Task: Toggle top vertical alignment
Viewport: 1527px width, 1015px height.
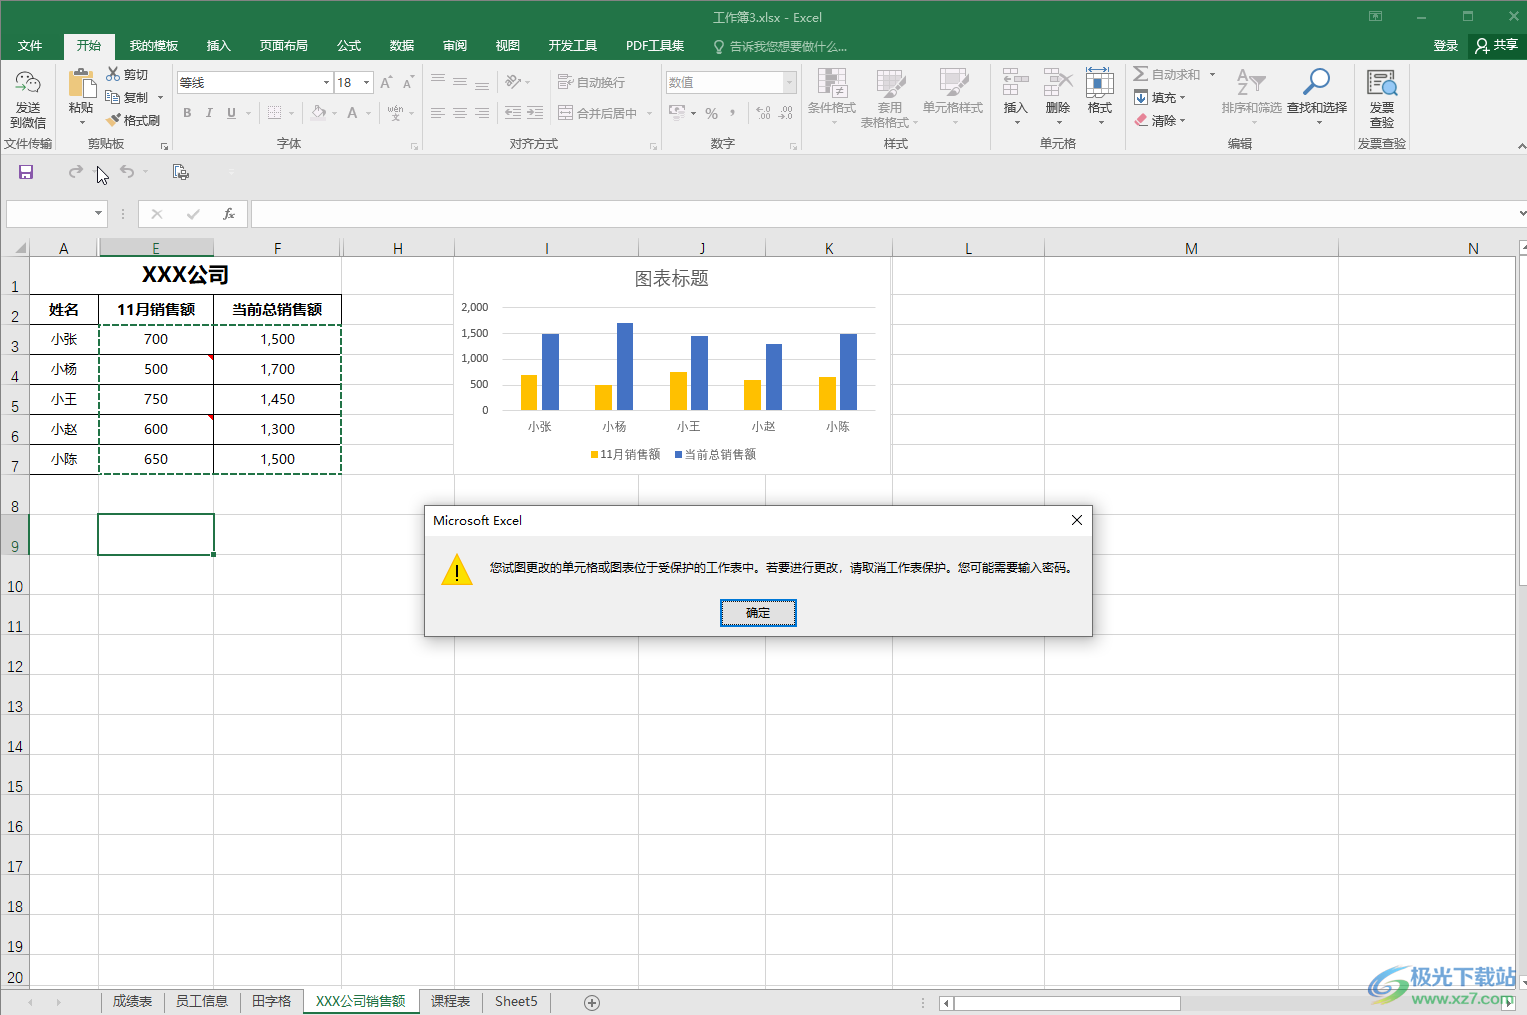Action: pyautogui.click(x=438, y=82)
